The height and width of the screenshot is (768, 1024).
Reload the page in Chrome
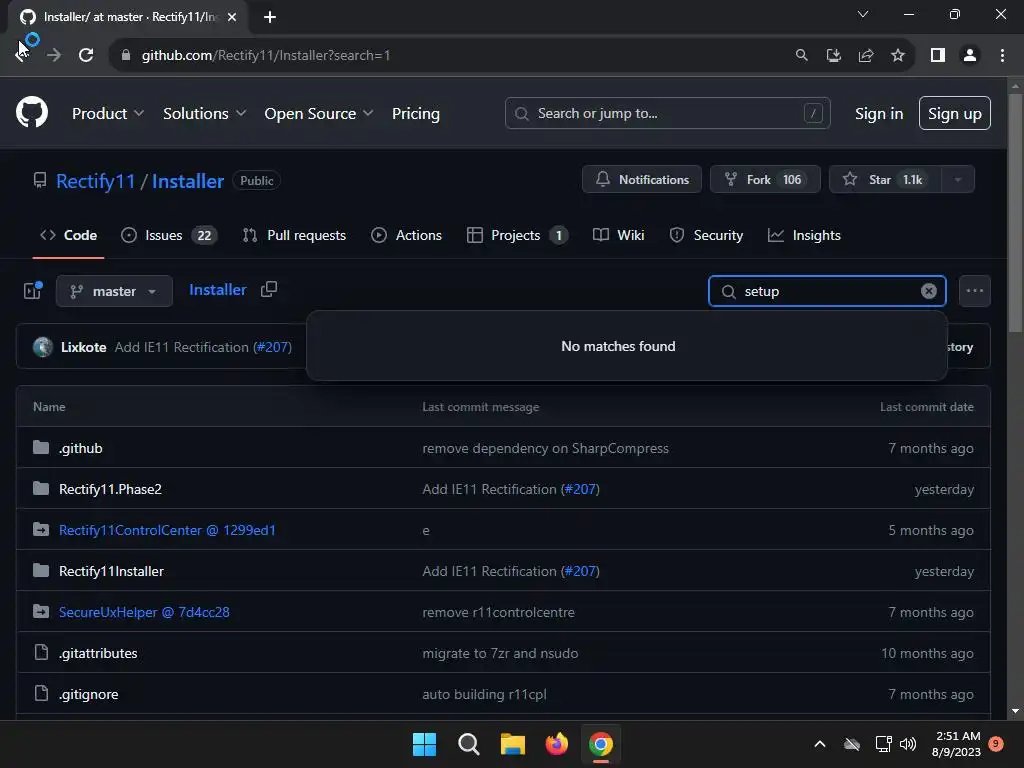[86, 55]
